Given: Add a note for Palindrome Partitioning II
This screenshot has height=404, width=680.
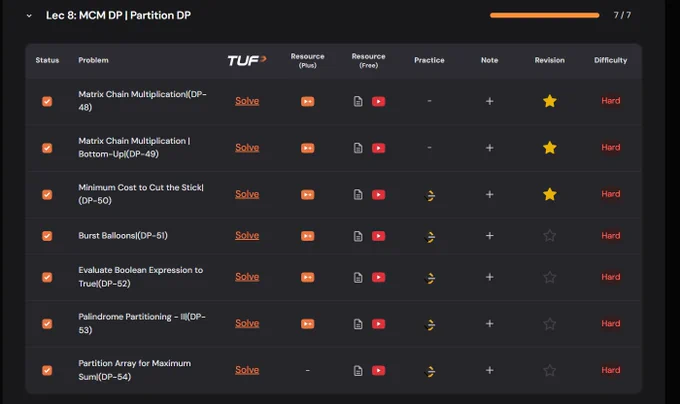Looking at the screenshot, I should (x=490, y=324).
